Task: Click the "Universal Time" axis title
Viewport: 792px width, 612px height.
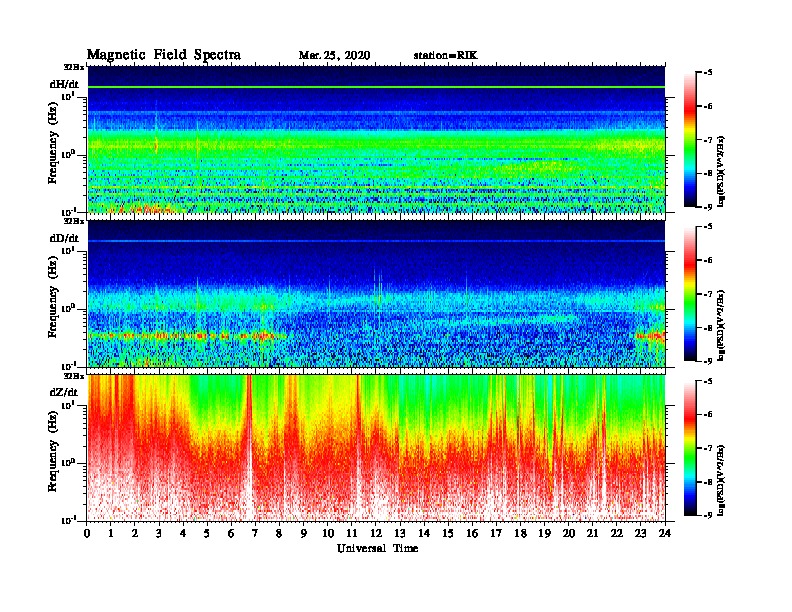Action: tap(377, 548)
